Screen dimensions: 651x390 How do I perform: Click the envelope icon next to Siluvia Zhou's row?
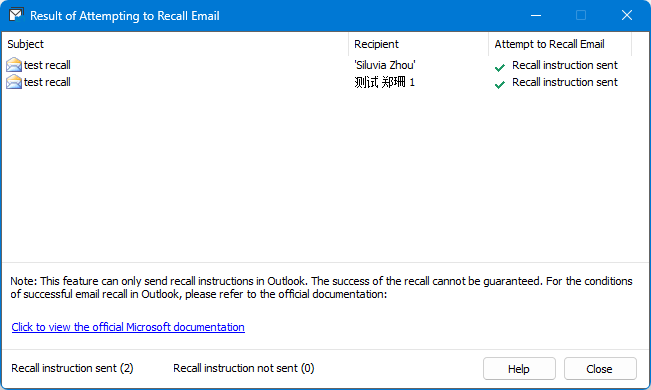tap(14, 65)
